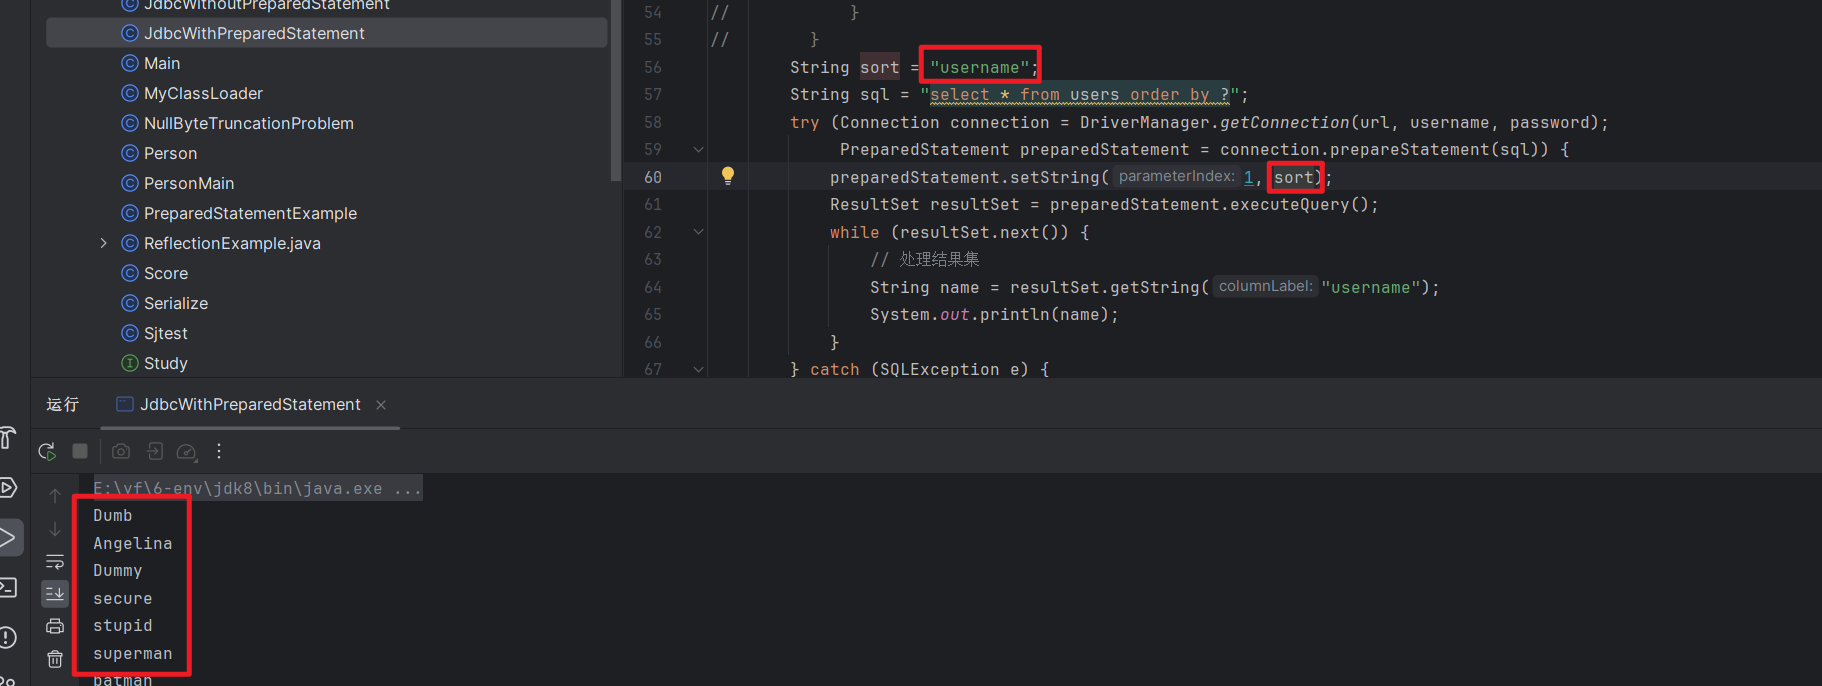Screen dimensions: 1822x686
Task: Collapse the while loop fold at line 62
Action: pos(698,232)
